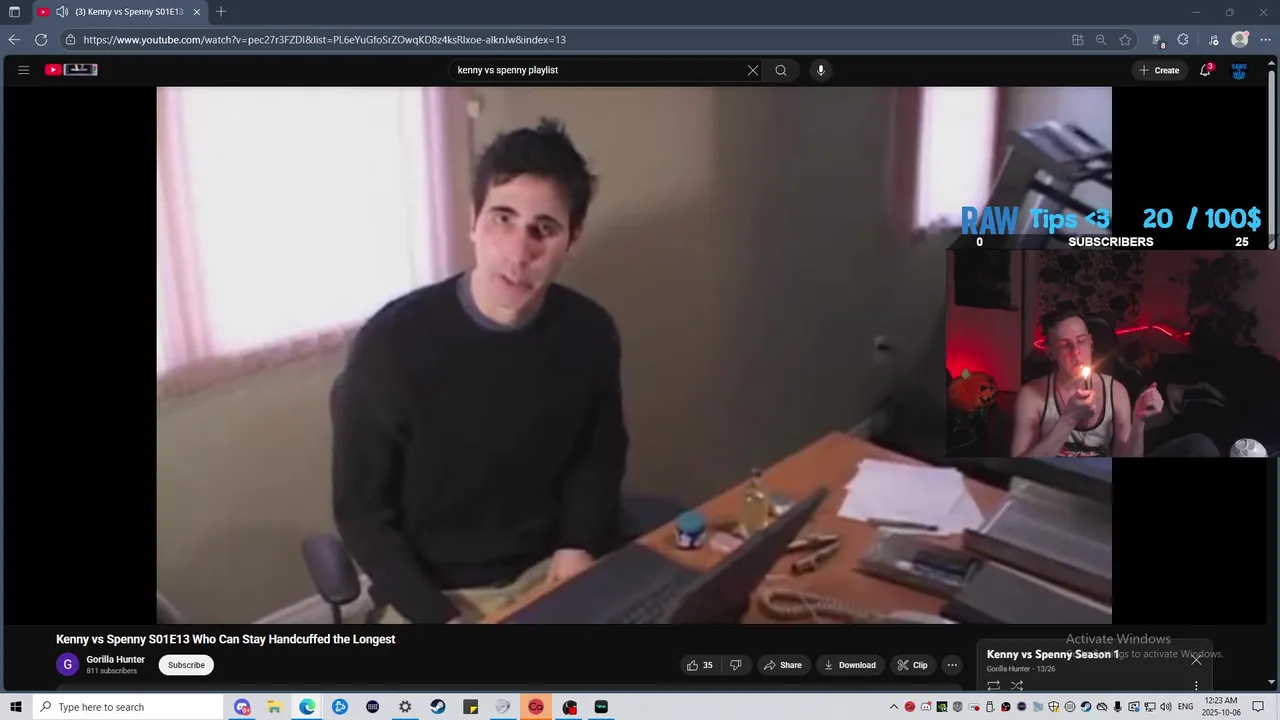The image size is (1280, 720).
Task: Close the Kenny vs Spenny tab
Action: click(x=197, y=12)
